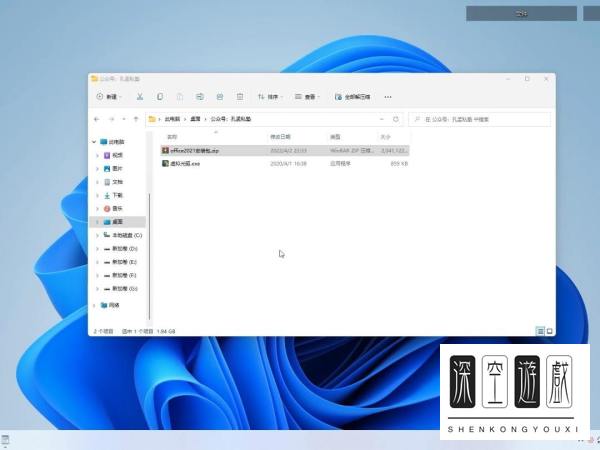Click the navigation pane vertical scrollbar
Screen dimensions: 600x450
(149, 256)
